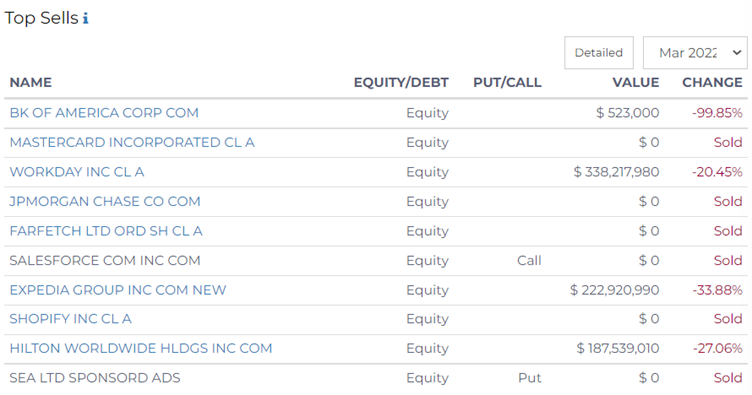Click the SALESFORCE COM INC COM row
Screen dimensions: 752x395
[x=376, y=260]
